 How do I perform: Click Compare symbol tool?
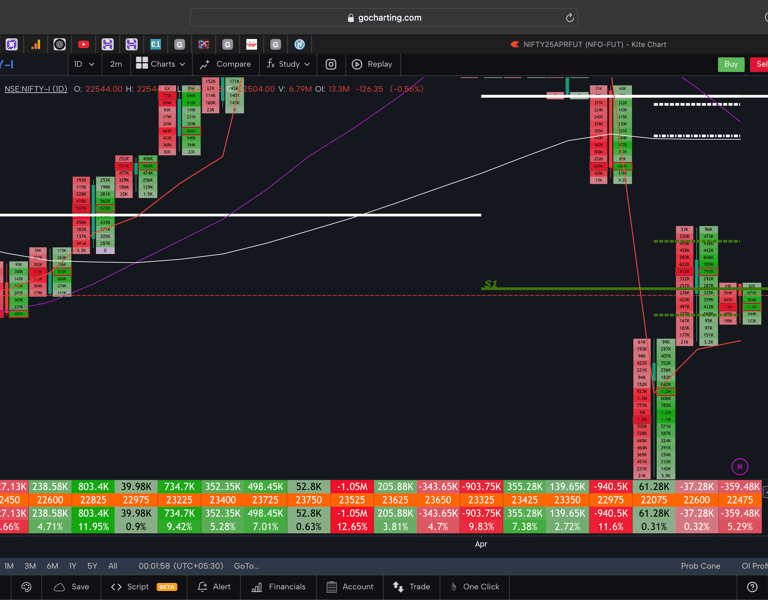tap(225, 64)
